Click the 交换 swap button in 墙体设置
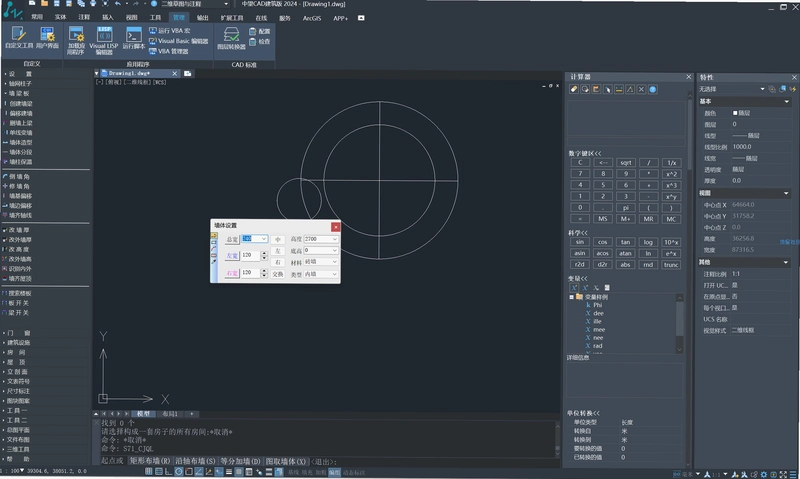The width and height of the screenshot is (800, 479). (278, 274)
